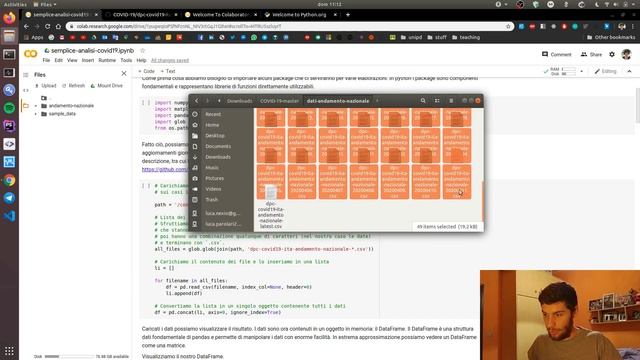640x360 pixels.
Task: Close the Colab Files side panel
Action: 124,73
